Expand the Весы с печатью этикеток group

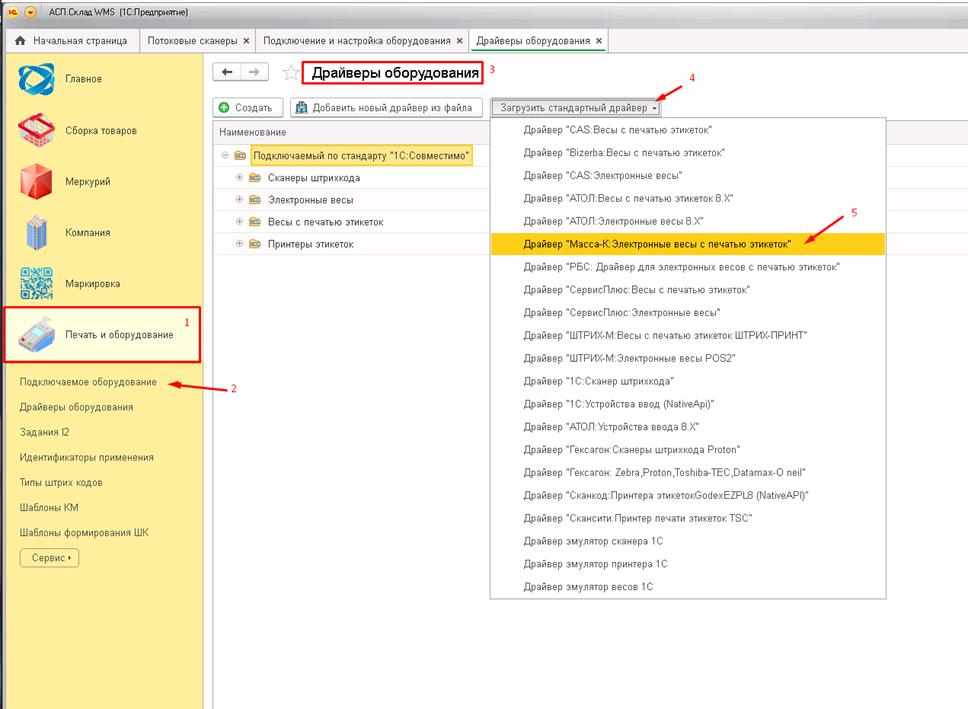pyautogui.click(x=240, y=221)
